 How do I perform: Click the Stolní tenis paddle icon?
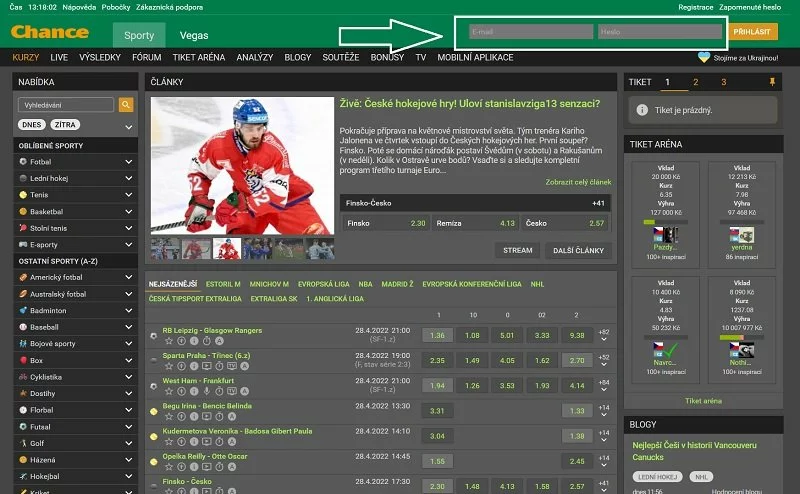pos(23,228)
